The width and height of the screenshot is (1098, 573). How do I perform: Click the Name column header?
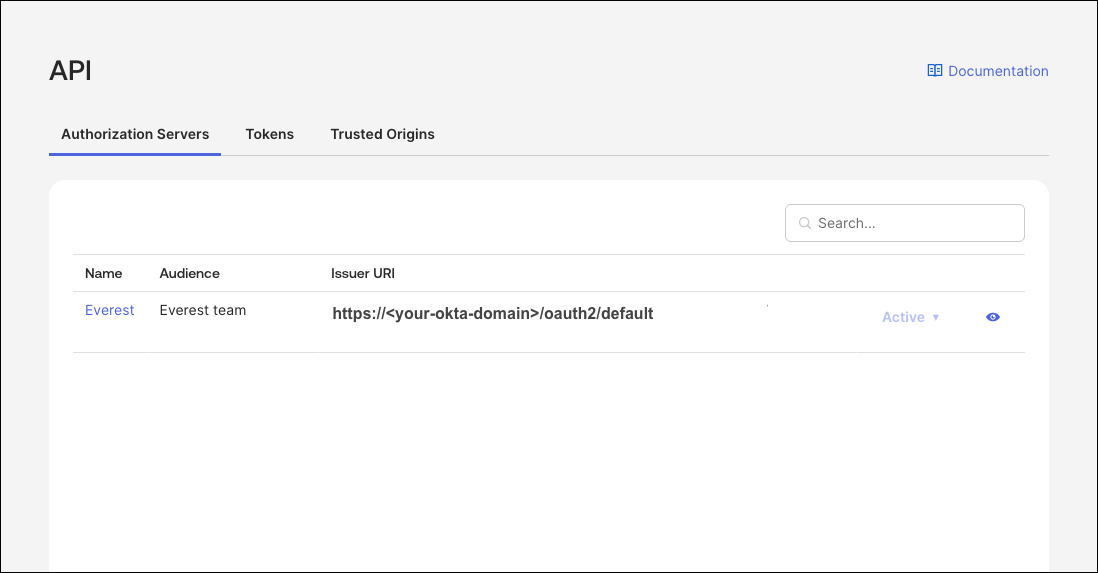[x=103, y=273]
